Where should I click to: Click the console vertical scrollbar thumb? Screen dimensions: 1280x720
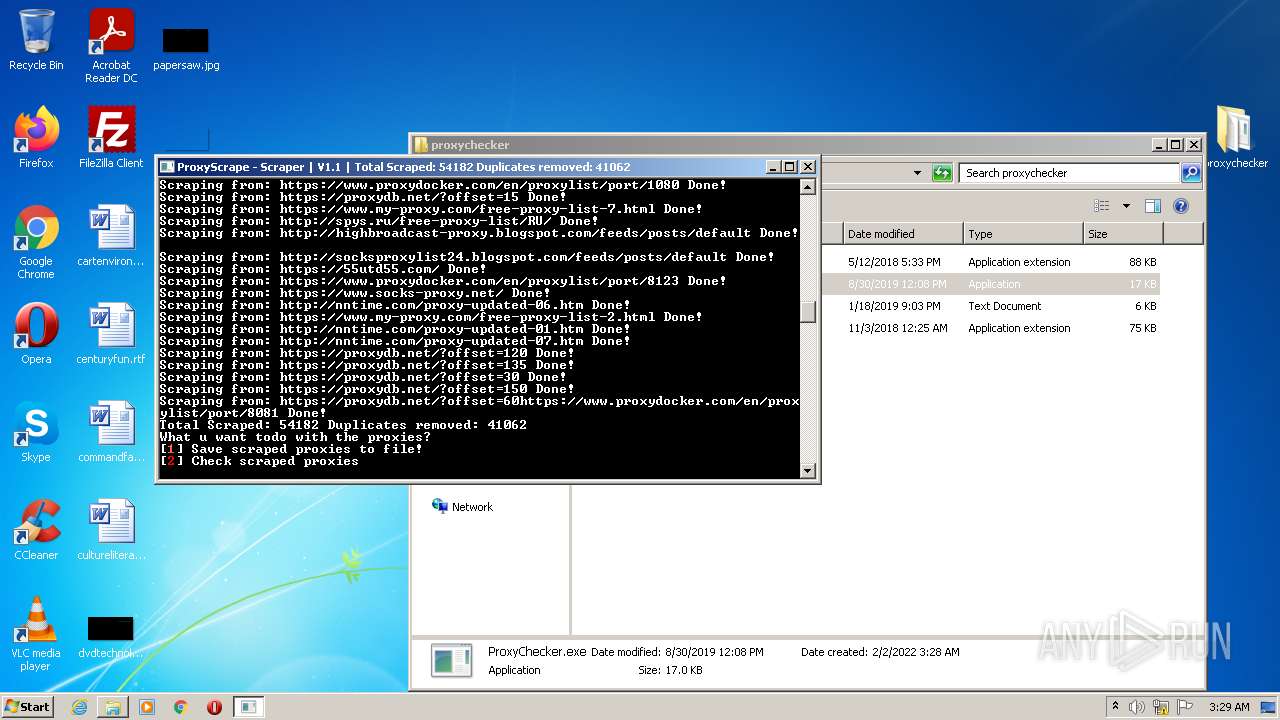[x=808, y=311]
